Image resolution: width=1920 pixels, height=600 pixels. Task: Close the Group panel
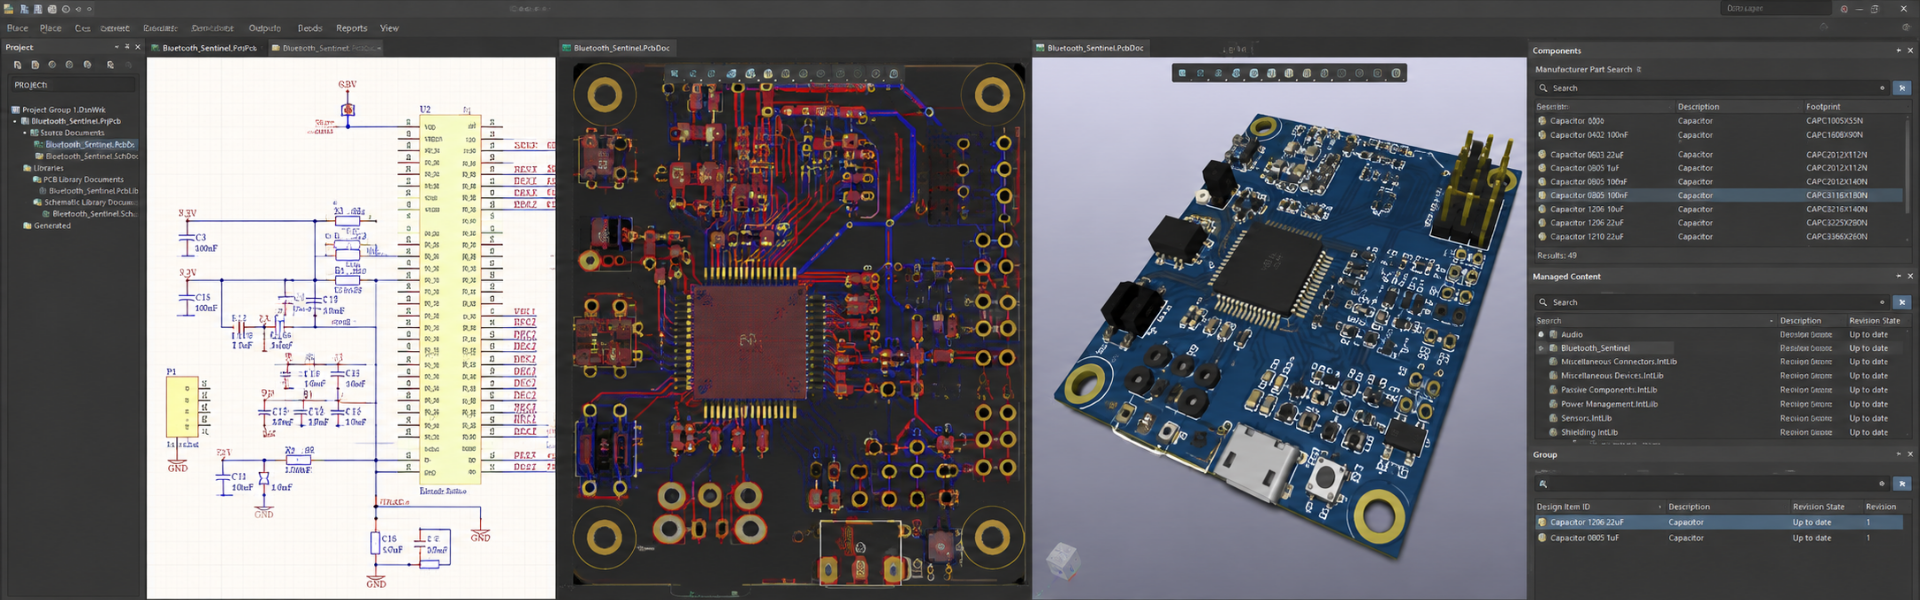(x=1909, y=454)
